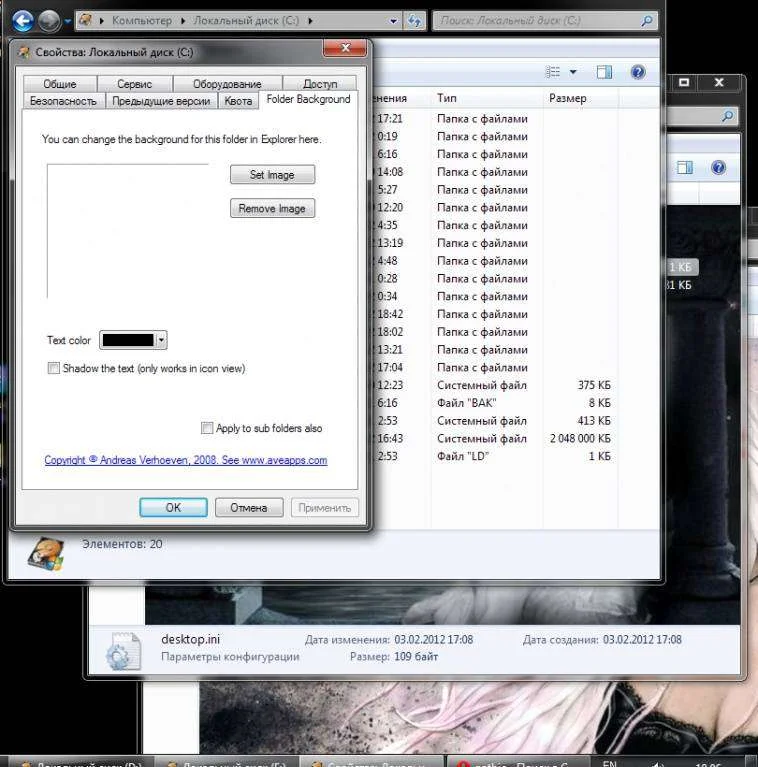The height and width of the screenshot is (767, 758).
Task: Click the drive icon in the details pane
Action: point(46,554)
